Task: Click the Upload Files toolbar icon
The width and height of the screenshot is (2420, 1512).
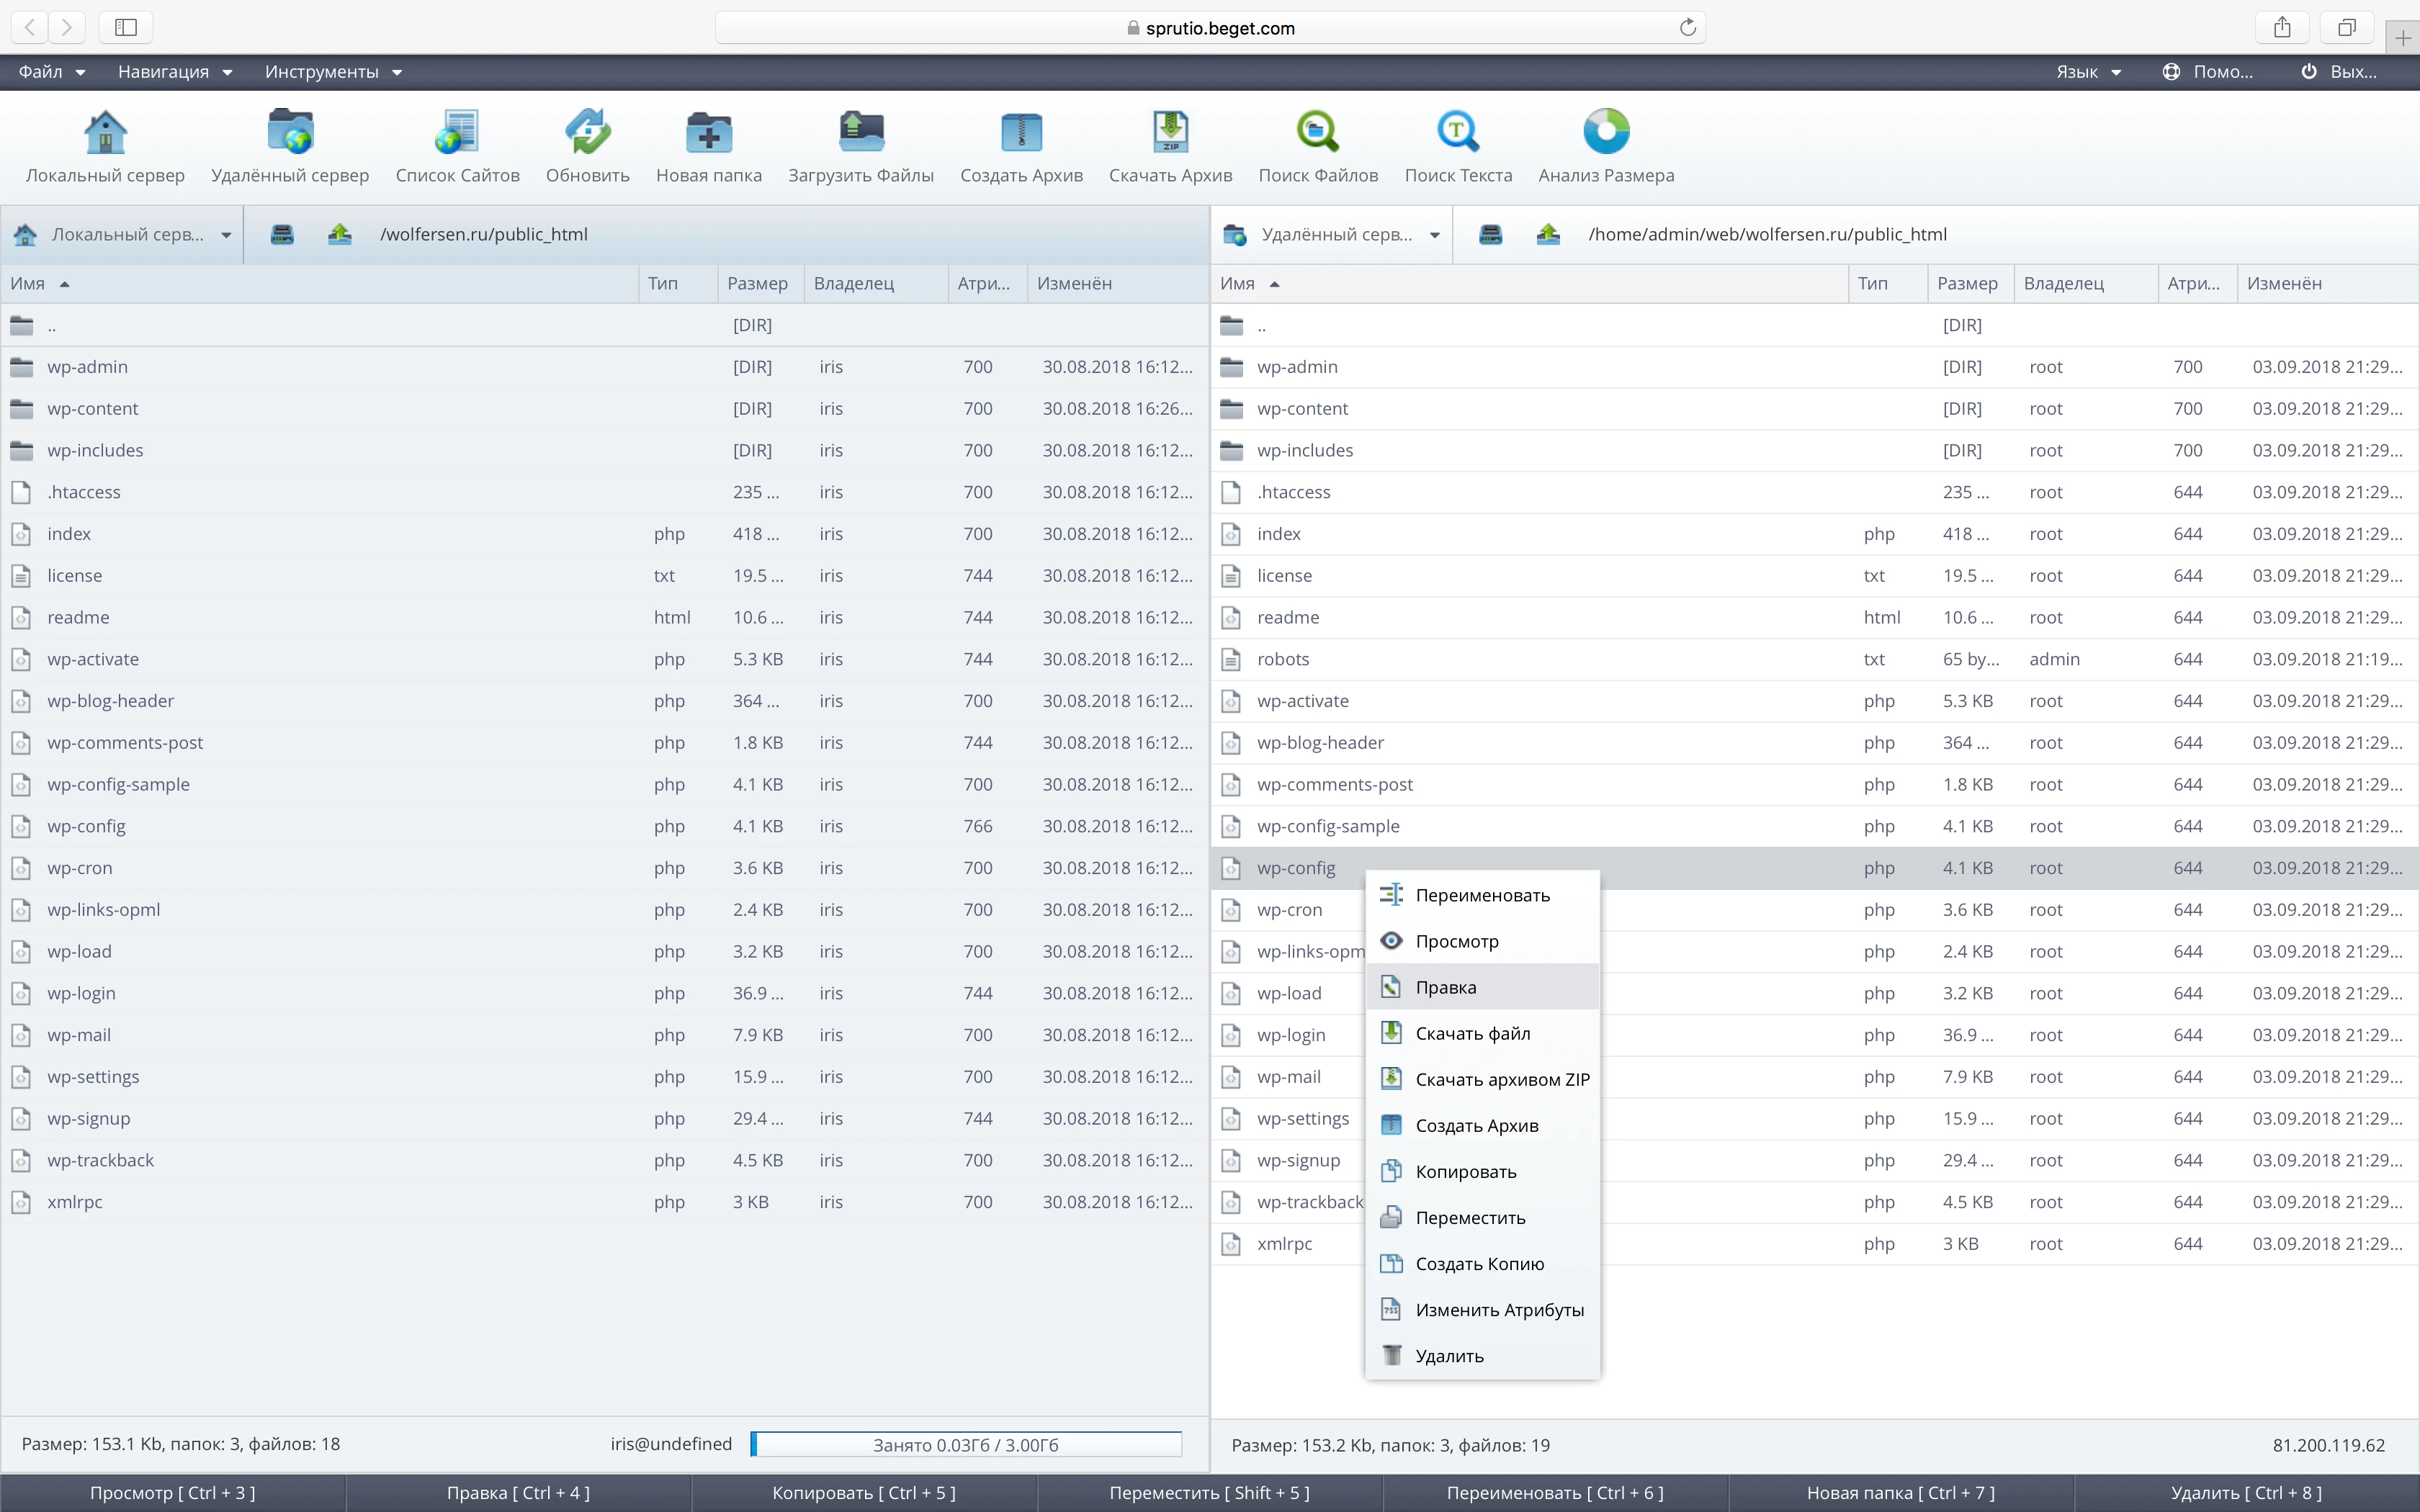Action: (x=860, y=131)
